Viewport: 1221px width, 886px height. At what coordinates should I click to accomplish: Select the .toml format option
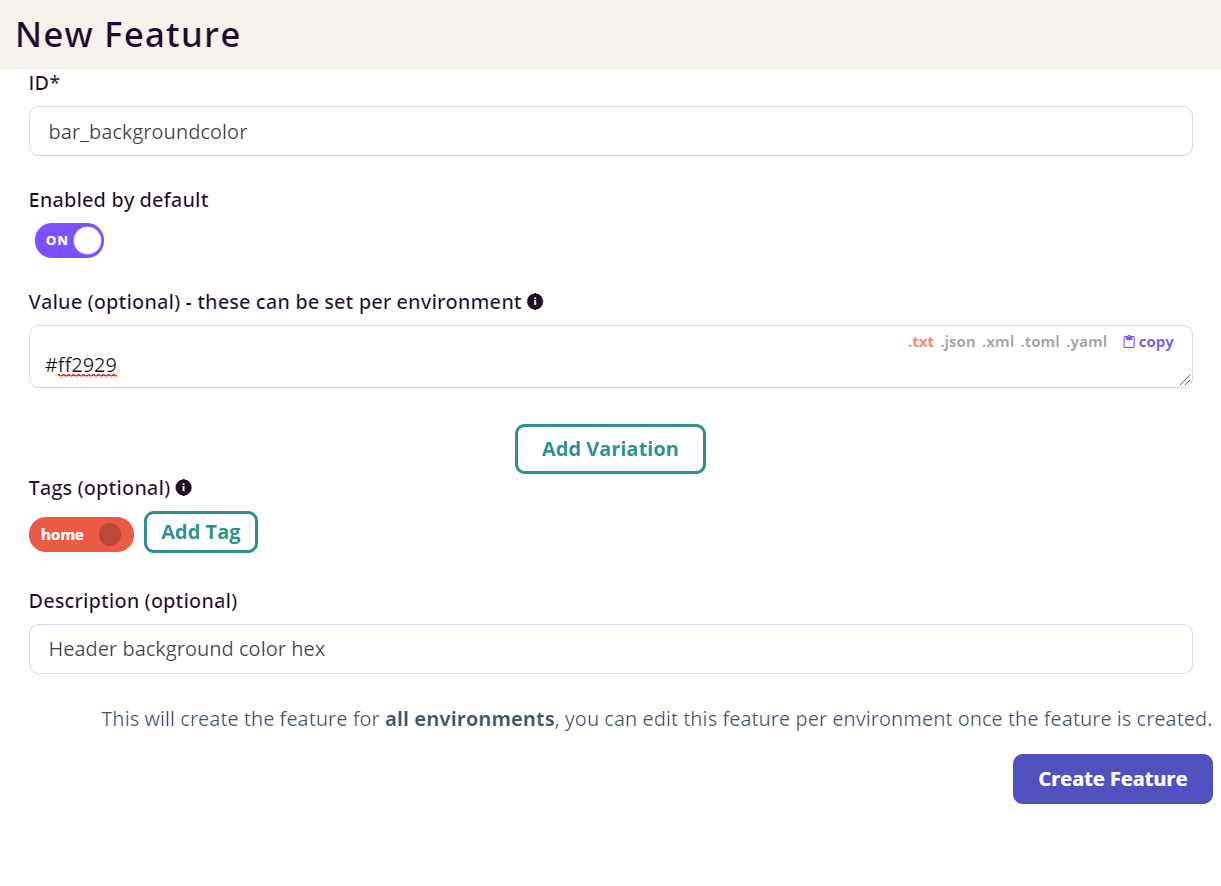pos(1040,342)
